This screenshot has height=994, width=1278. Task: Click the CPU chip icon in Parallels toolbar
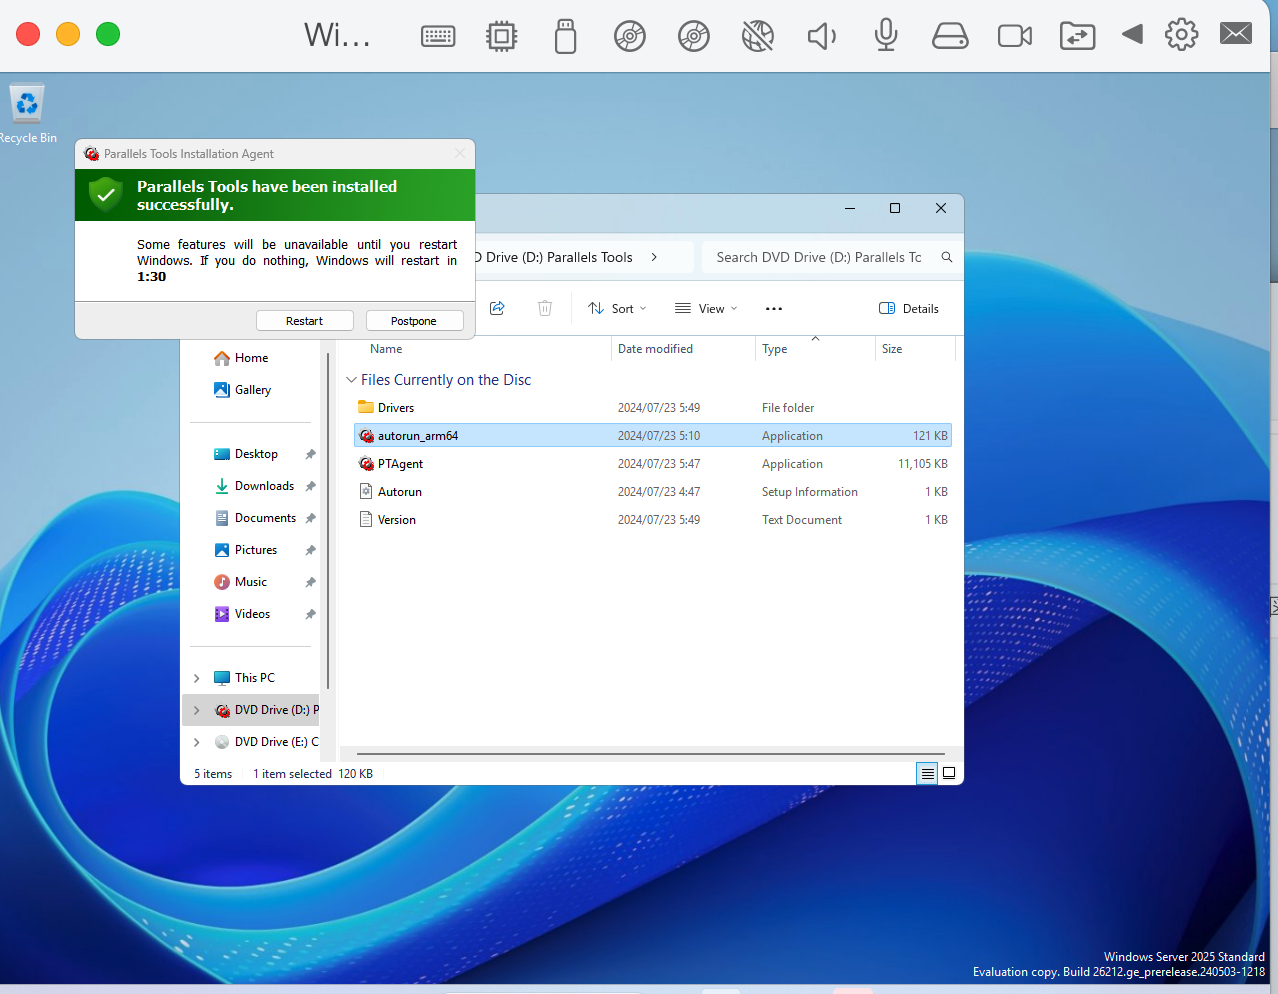tap(501, 36)
